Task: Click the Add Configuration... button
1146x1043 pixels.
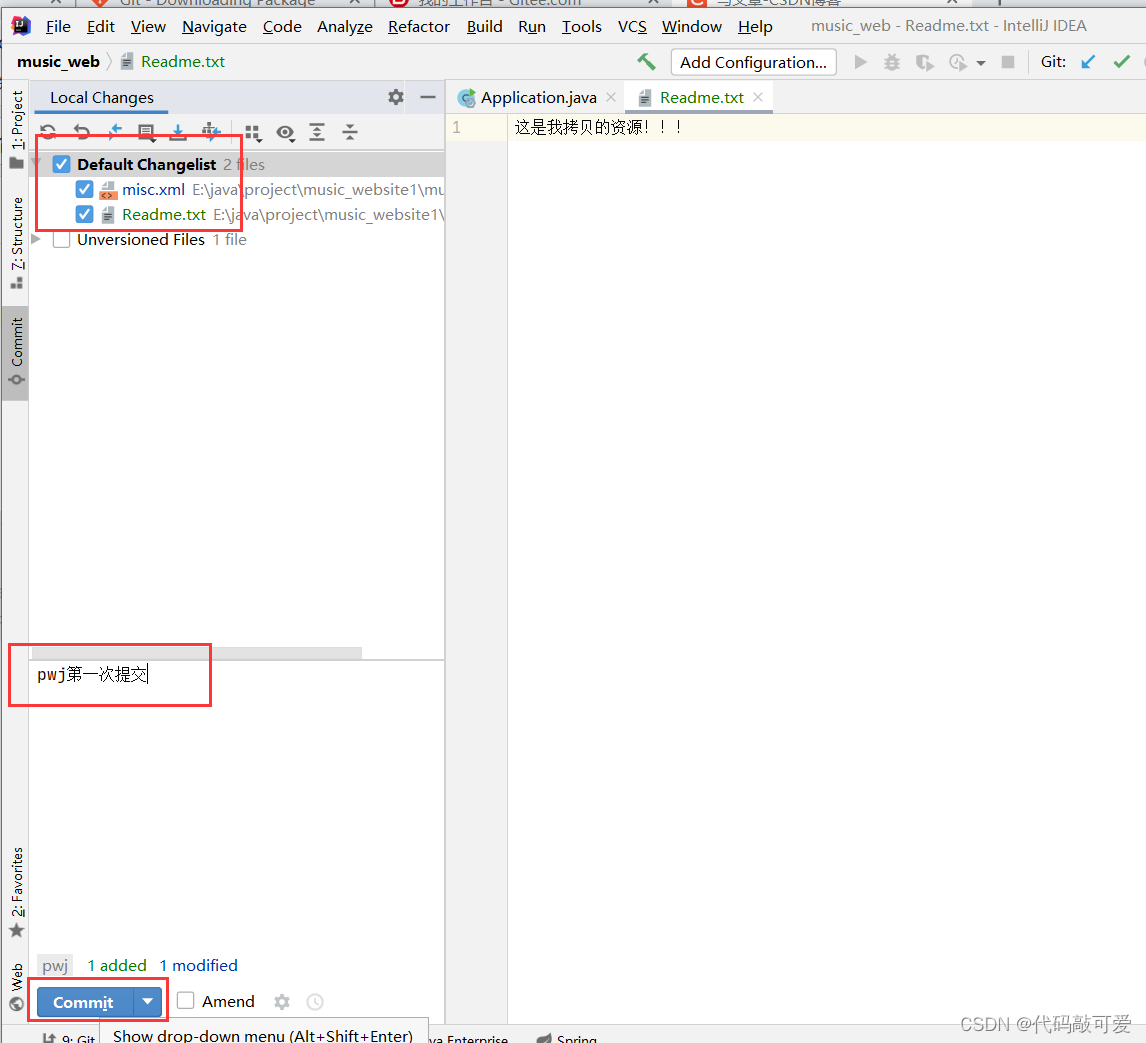Action: click(x=754, y=63)
